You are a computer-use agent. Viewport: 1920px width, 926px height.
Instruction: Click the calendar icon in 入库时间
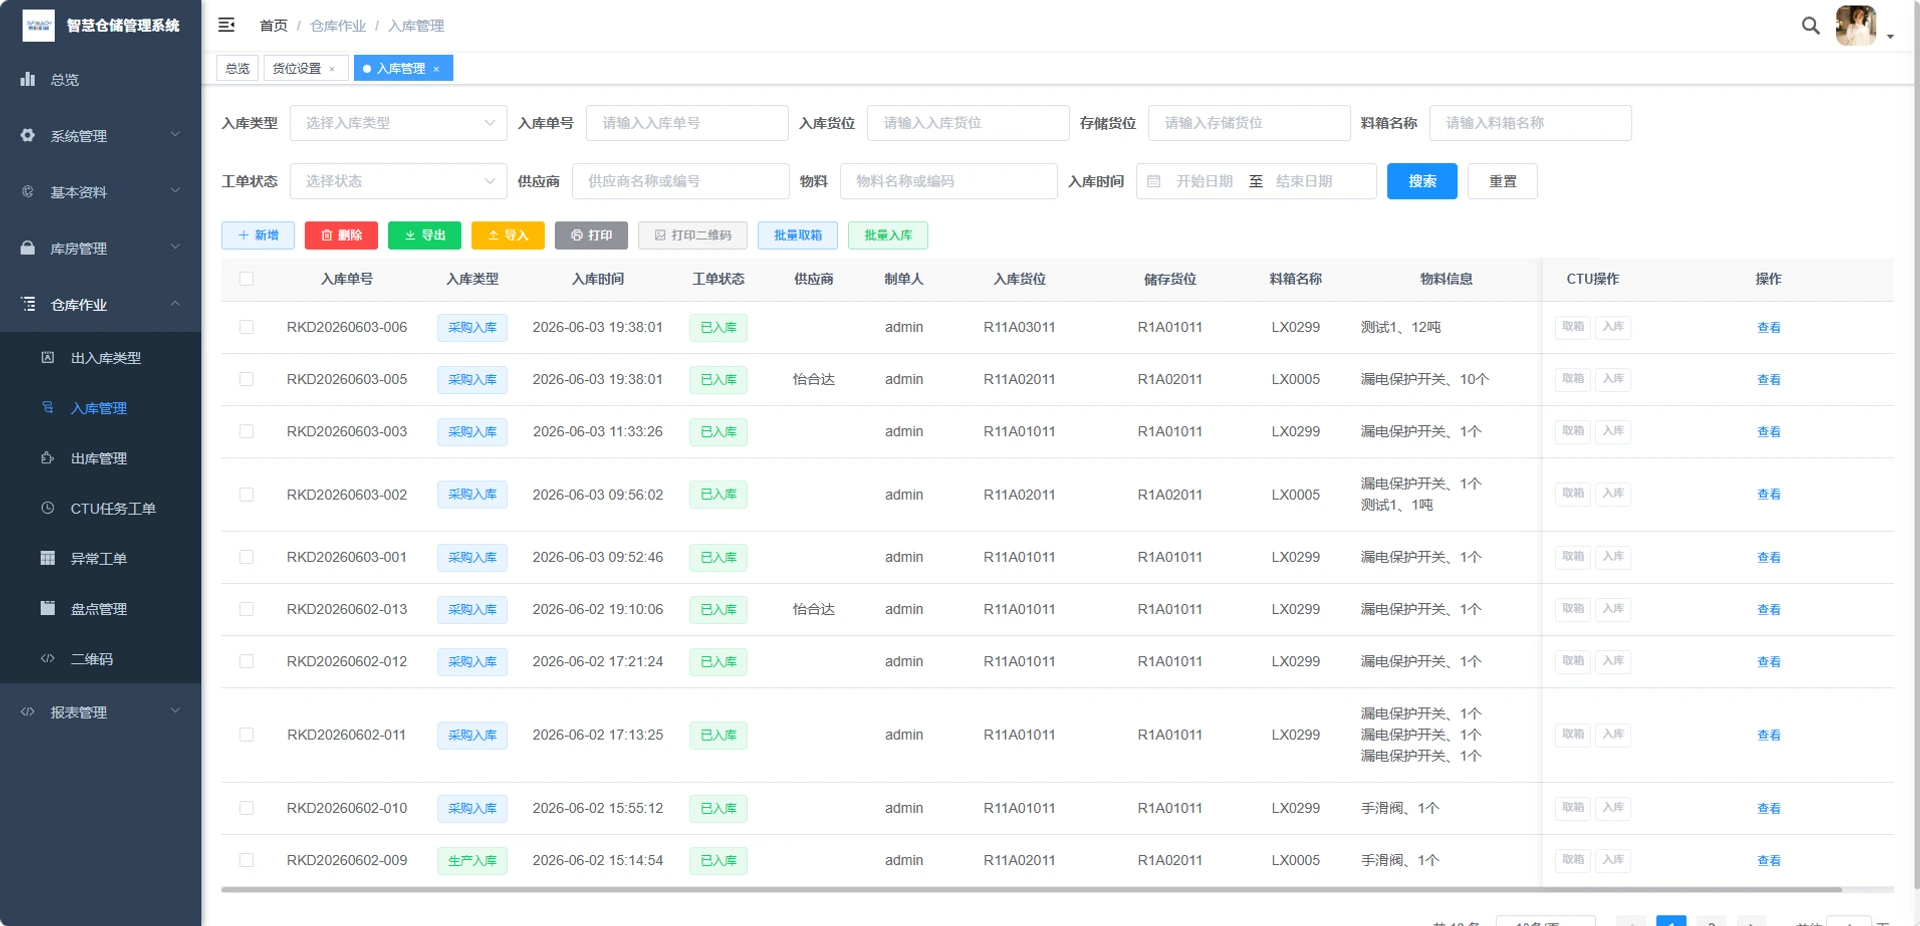(x=1154, y=181)
